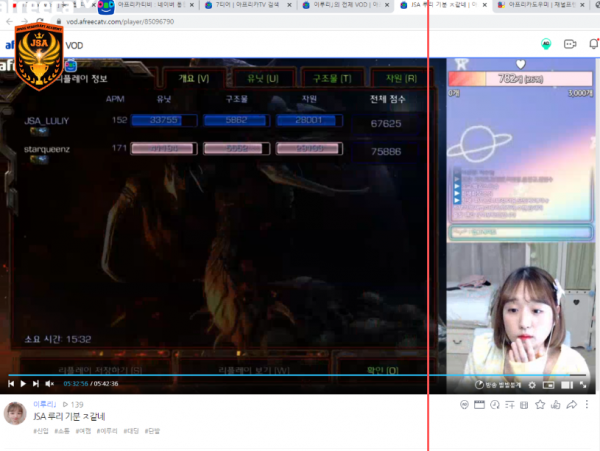Enter fullscreen mode

pos(583,385)
